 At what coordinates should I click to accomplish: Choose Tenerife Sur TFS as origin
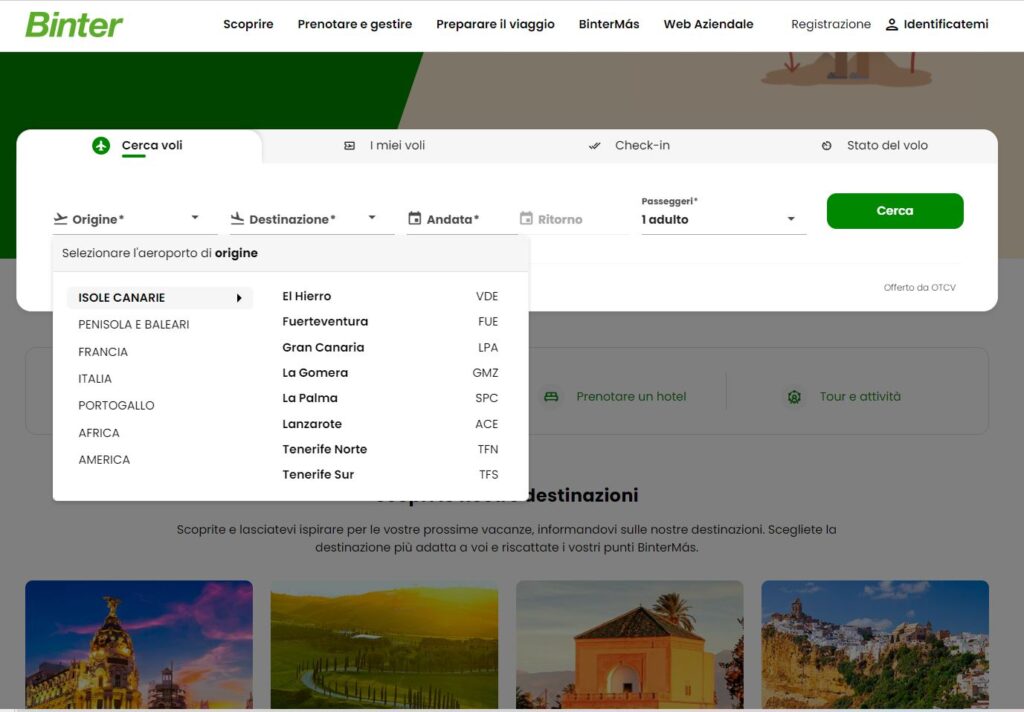[390, 475]
